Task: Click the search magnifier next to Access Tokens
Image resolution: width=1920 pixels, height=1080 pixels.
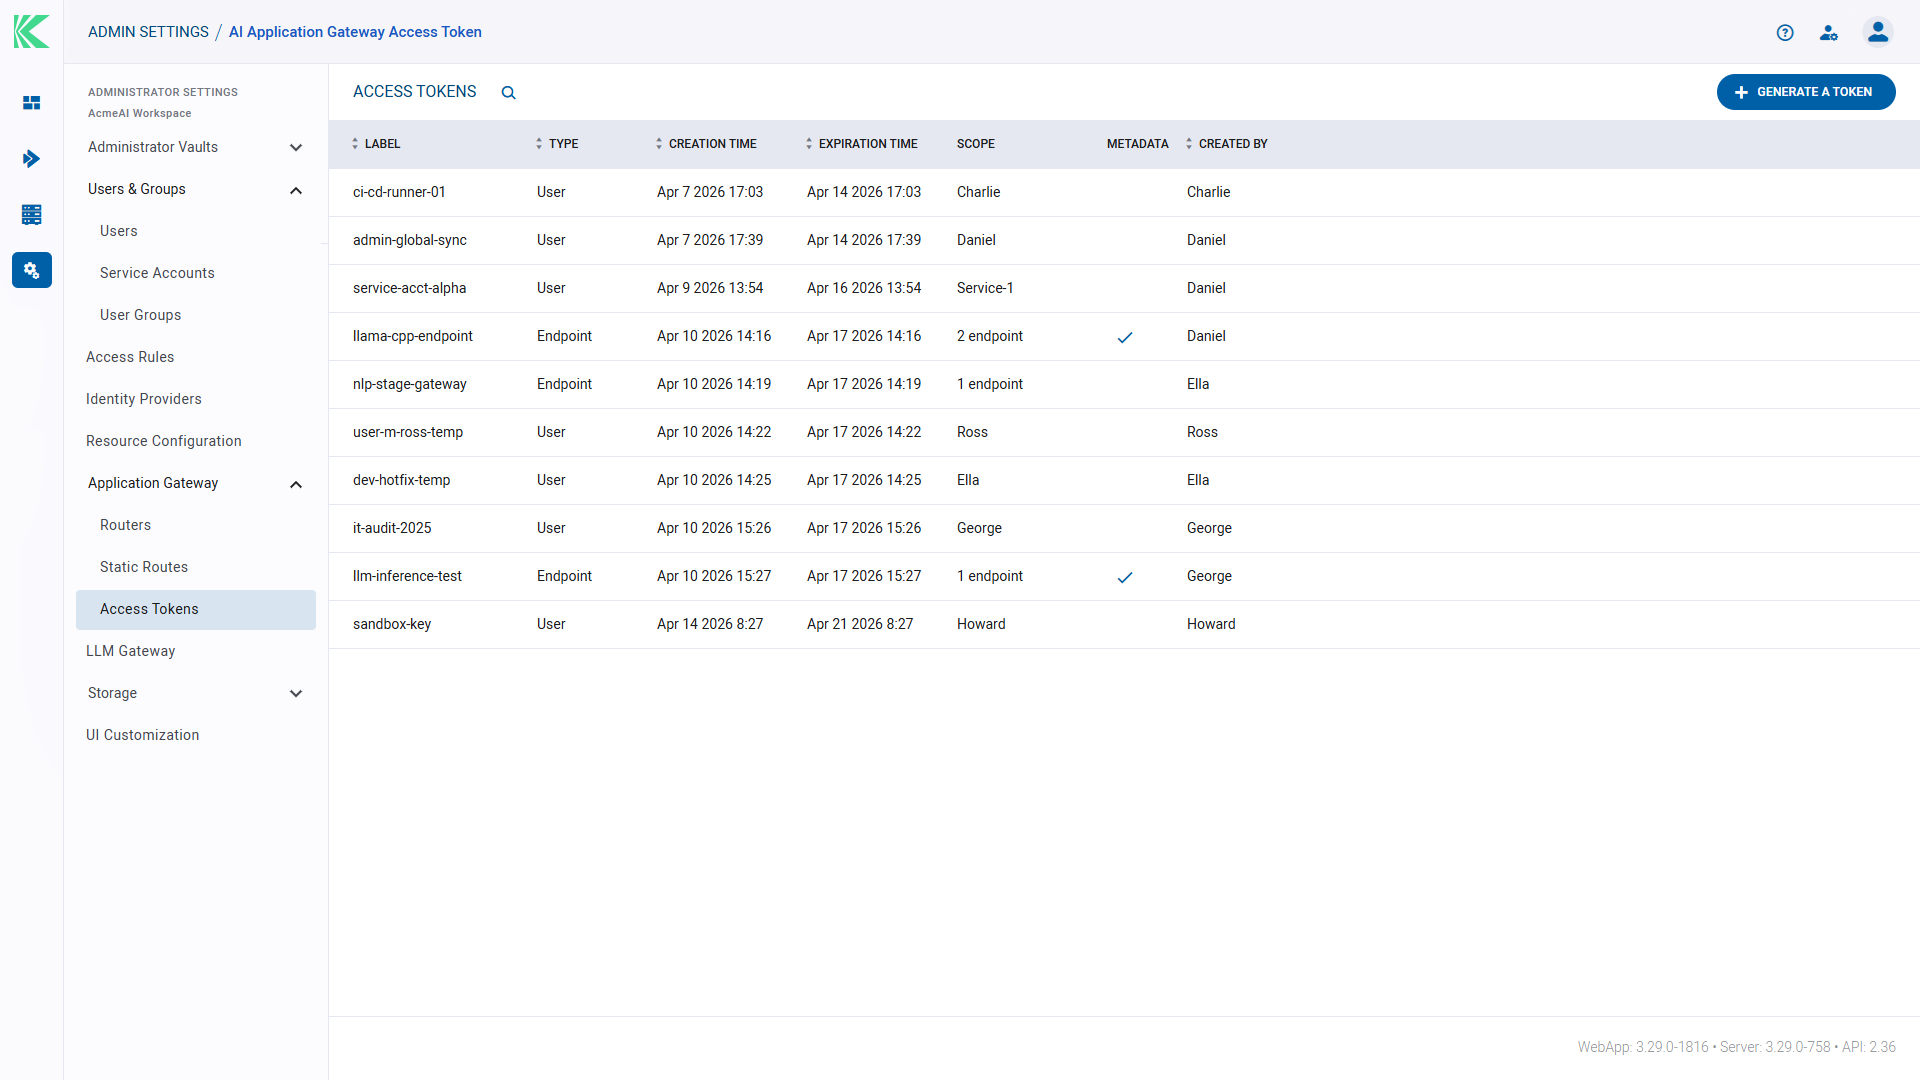Action: tap(508, 92)
